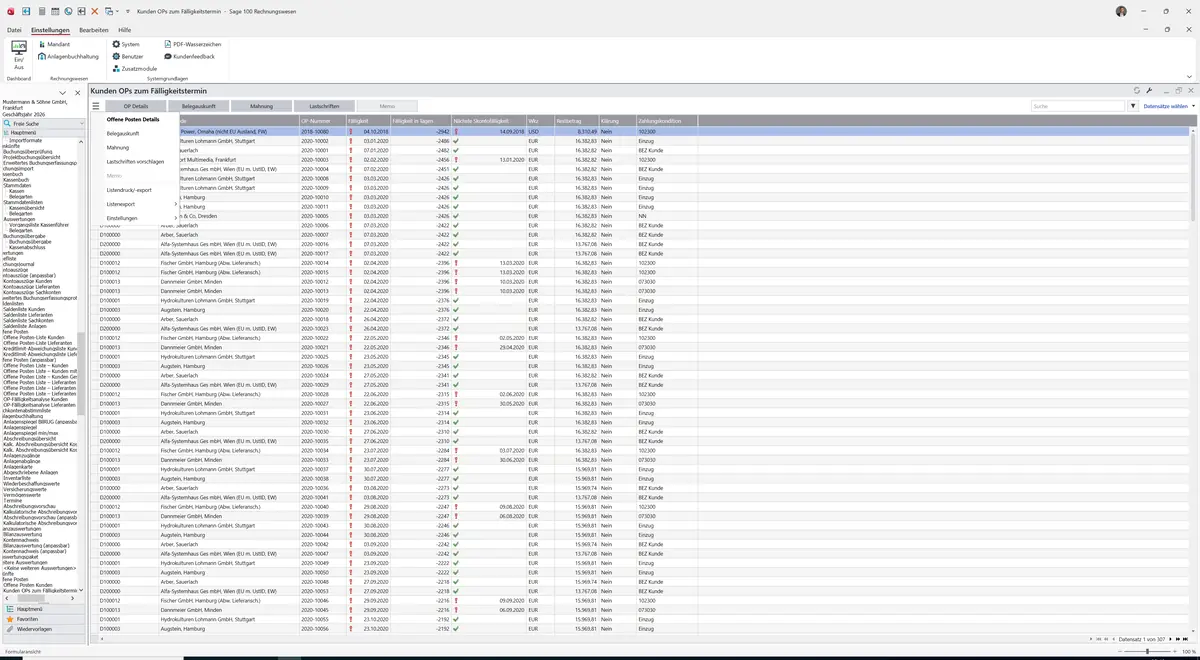The image size is (1200, 660).
Task: Open PDF-Wasserzeichen settings
Action: tap(192, 44)
